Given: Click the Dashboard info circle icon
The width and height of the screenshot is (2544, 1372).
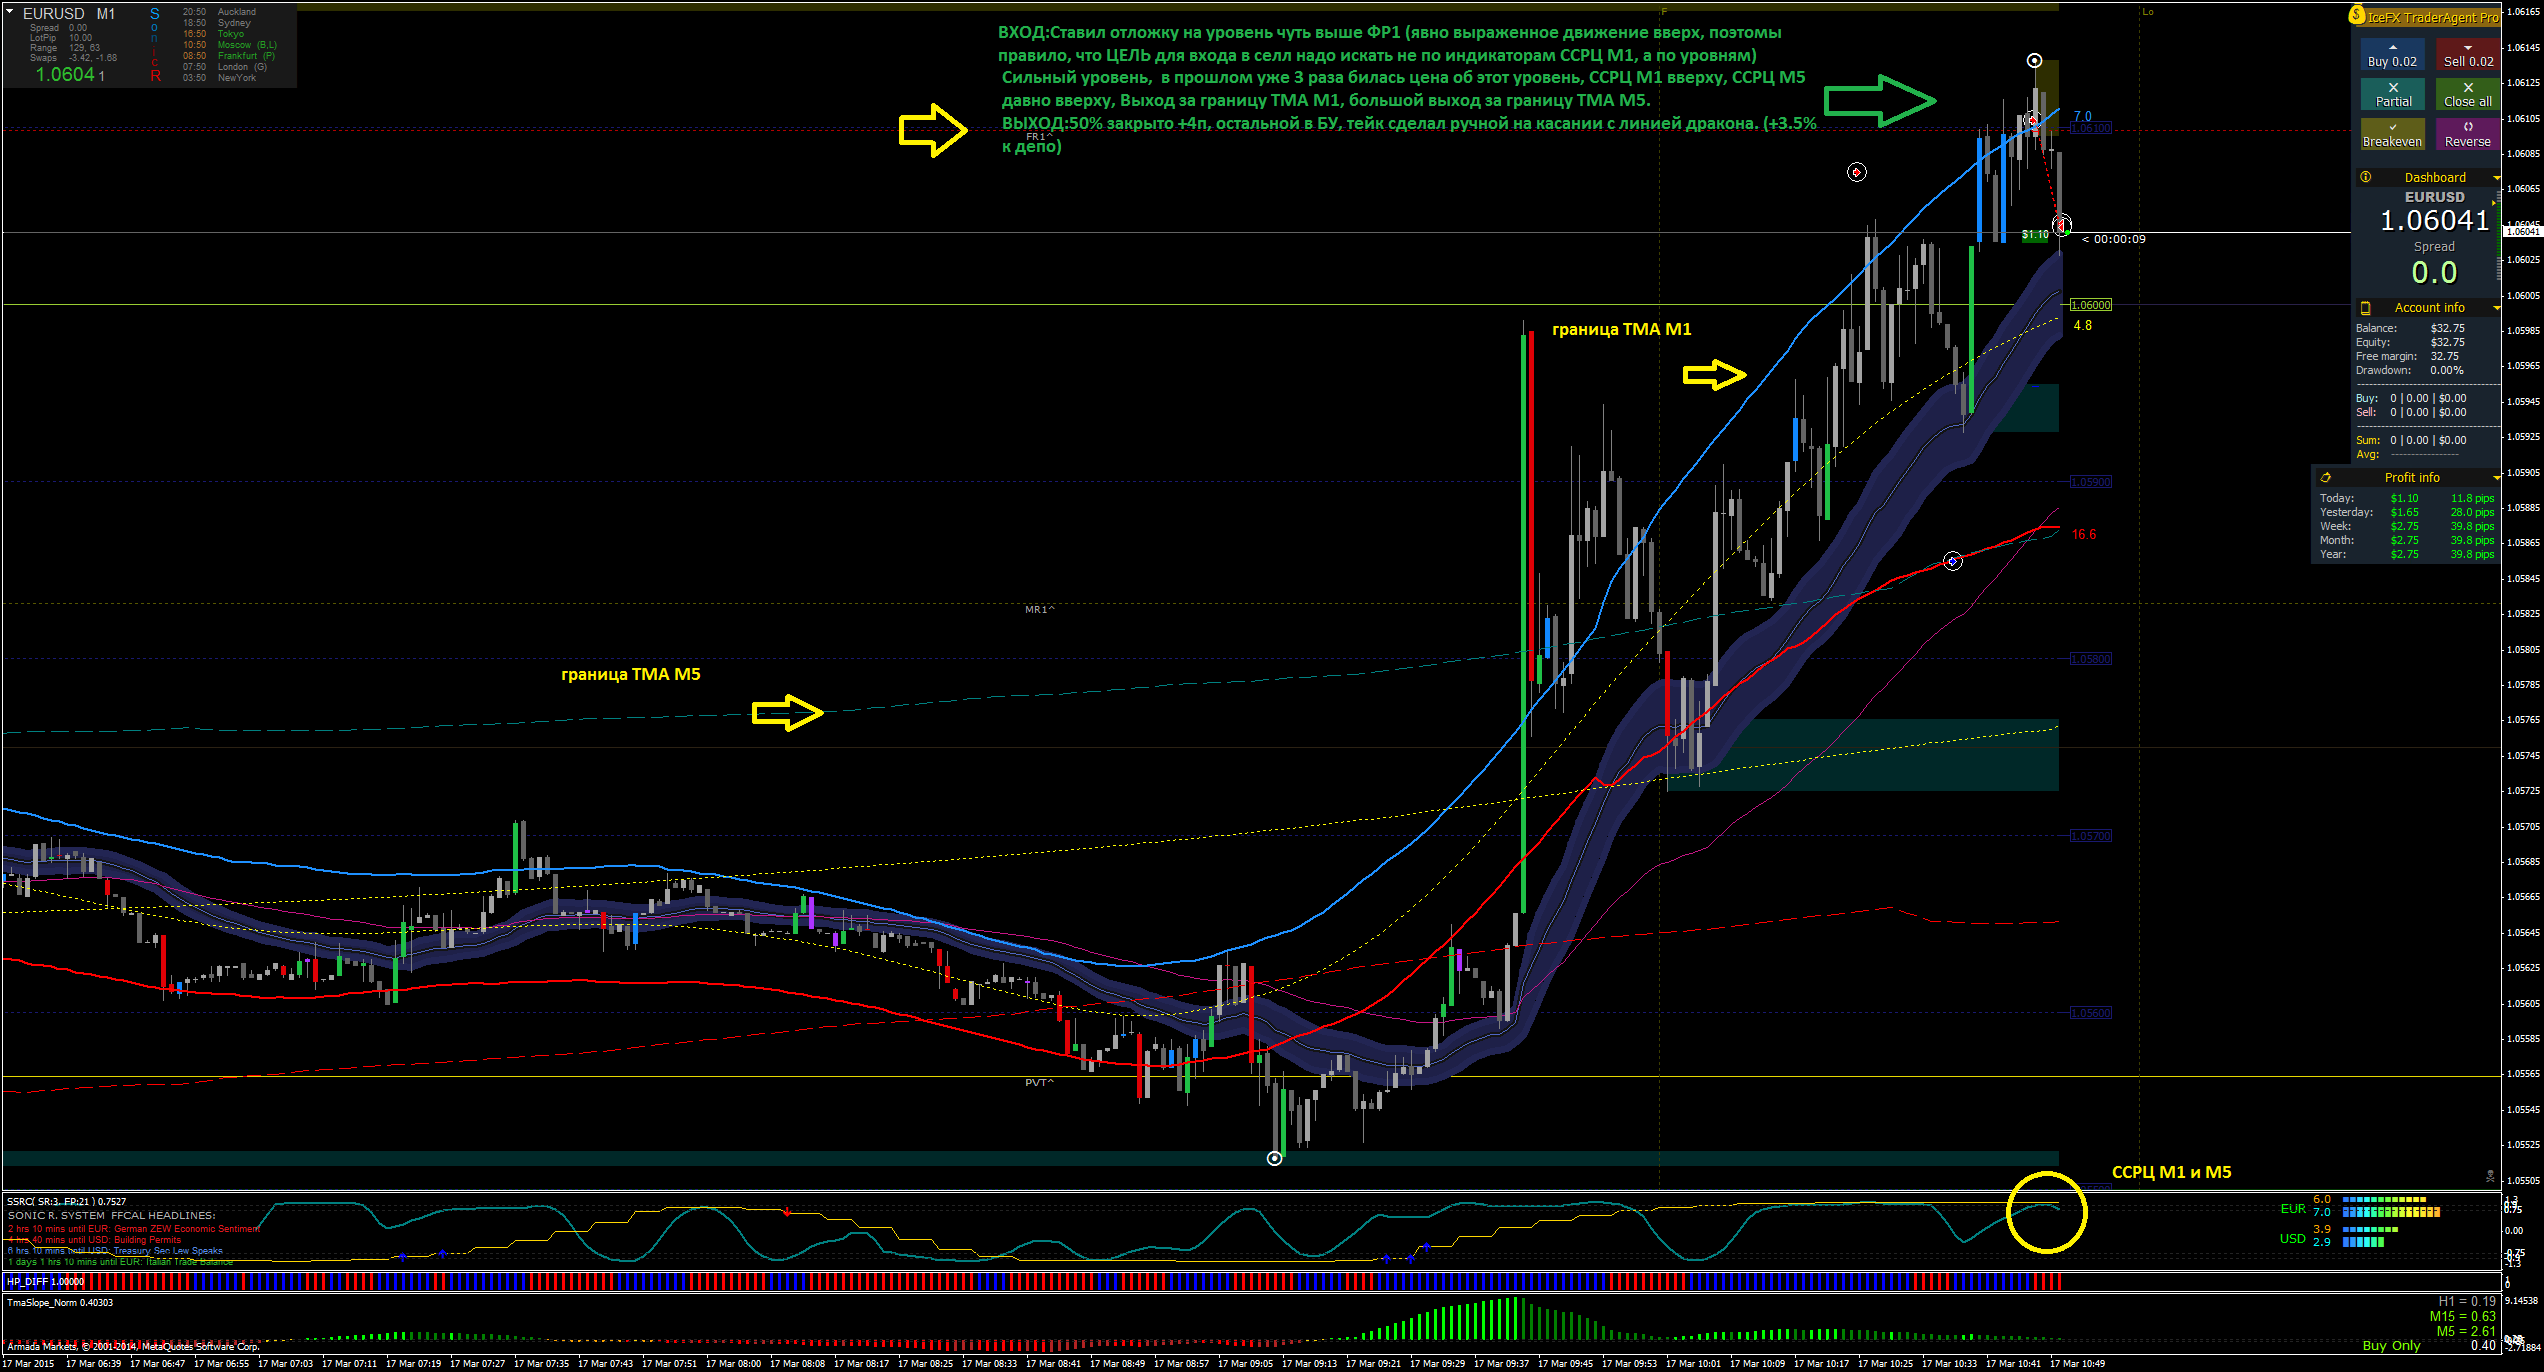Looking at the screenshot, I should click(x=2366, y=177).
